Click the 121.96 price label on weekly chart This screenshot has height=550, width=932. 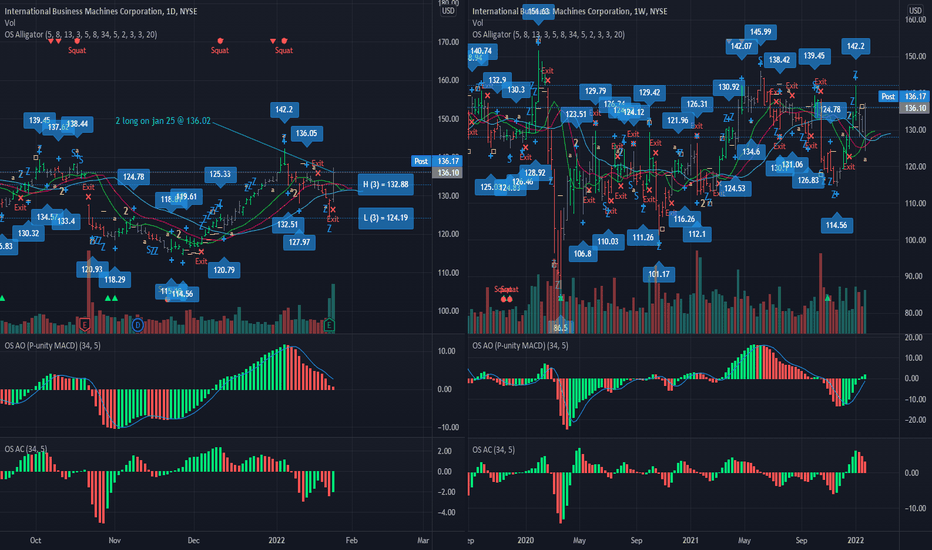pyautogui.click(x=678, y=120)
